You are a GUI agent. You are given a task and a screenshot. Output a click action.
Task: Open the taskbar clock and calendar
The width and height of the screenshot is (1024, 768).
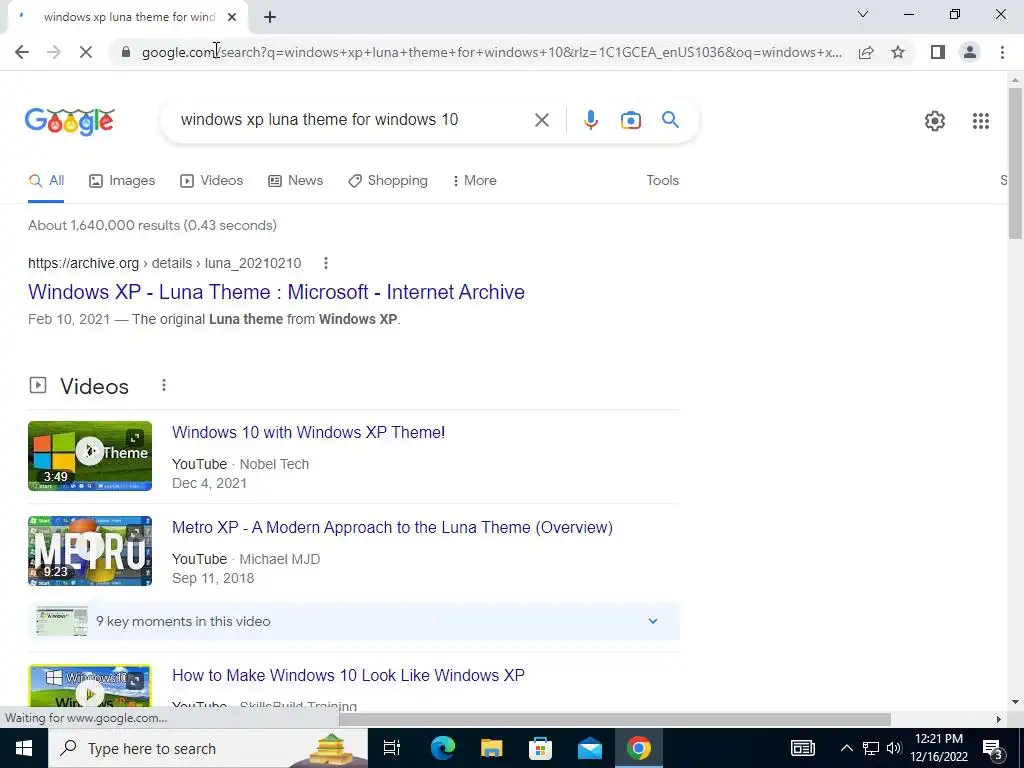coord(938,748)
